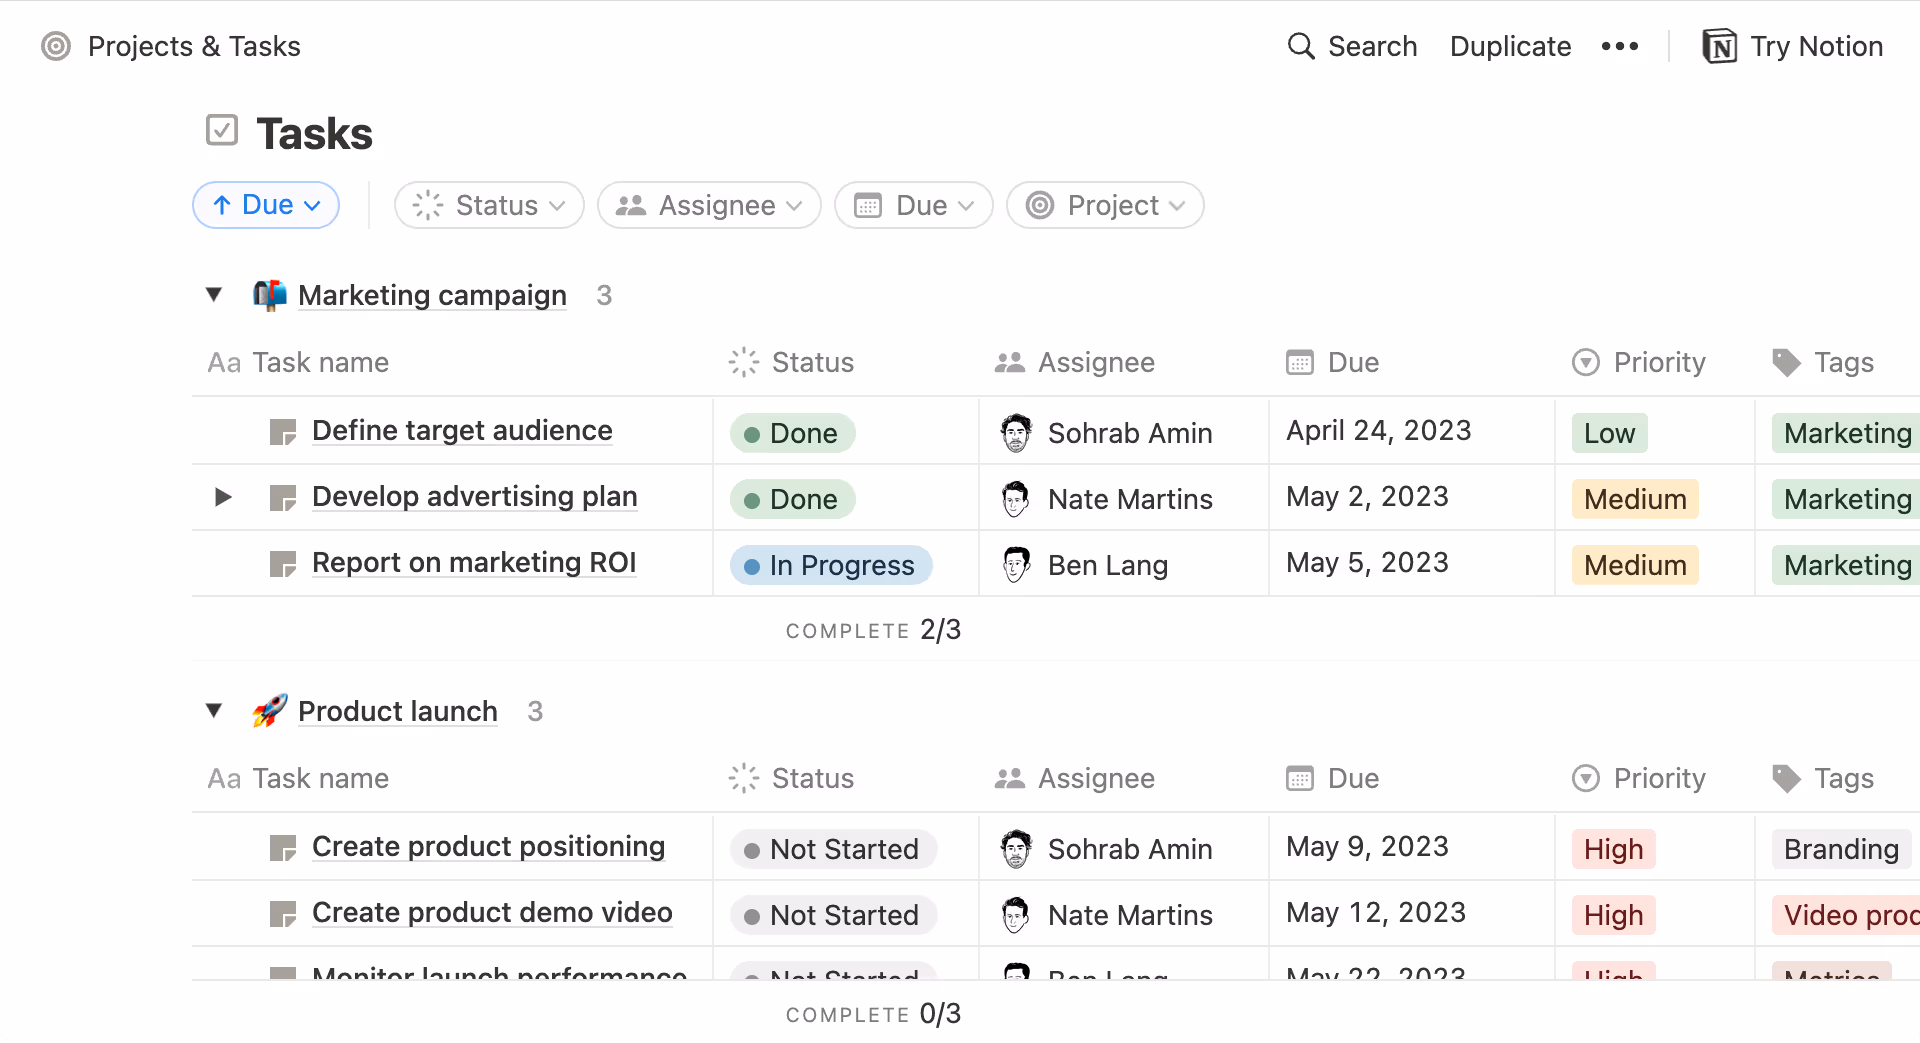Open the ••• options menu

(x=1620, y=46)
